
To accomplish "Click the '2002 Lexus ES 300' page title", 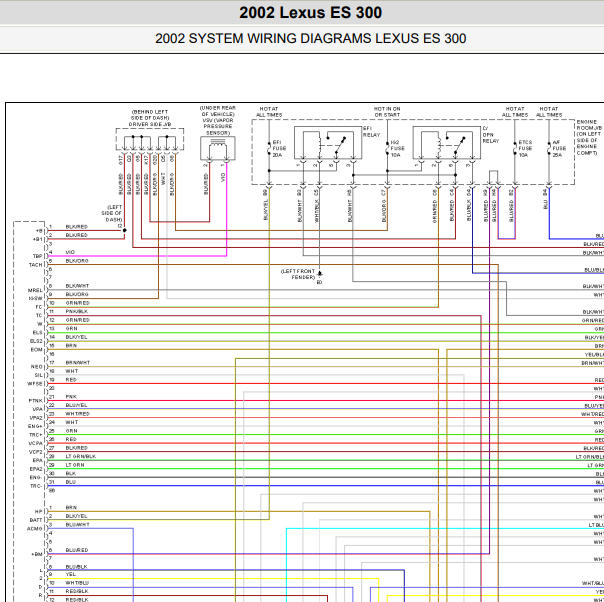I will coord(310,13).
